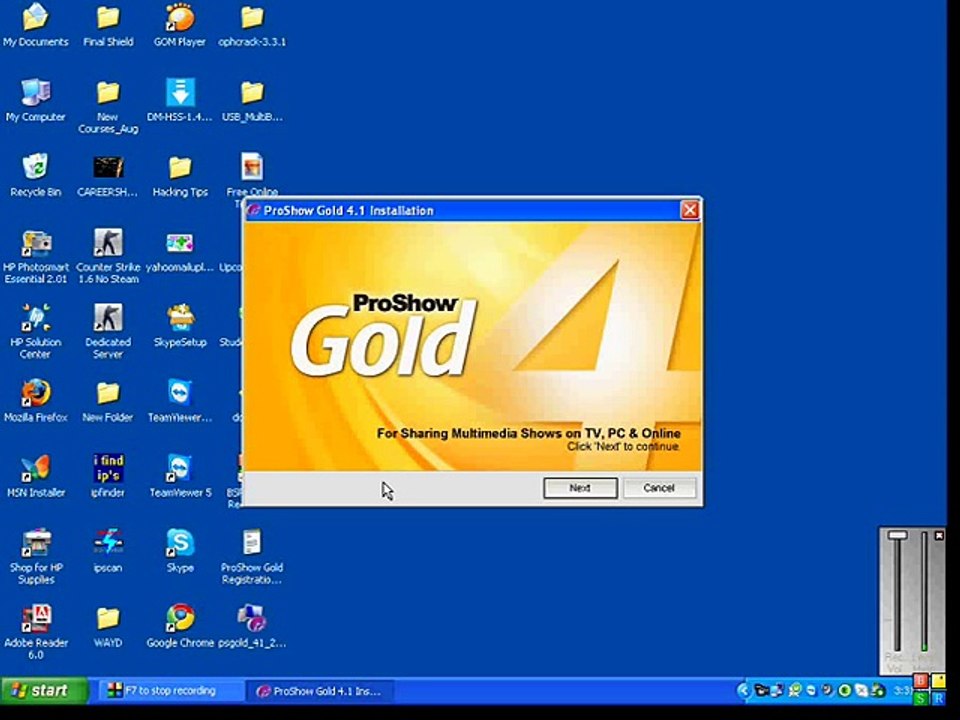Close the recording volume panel

[939, 536]
